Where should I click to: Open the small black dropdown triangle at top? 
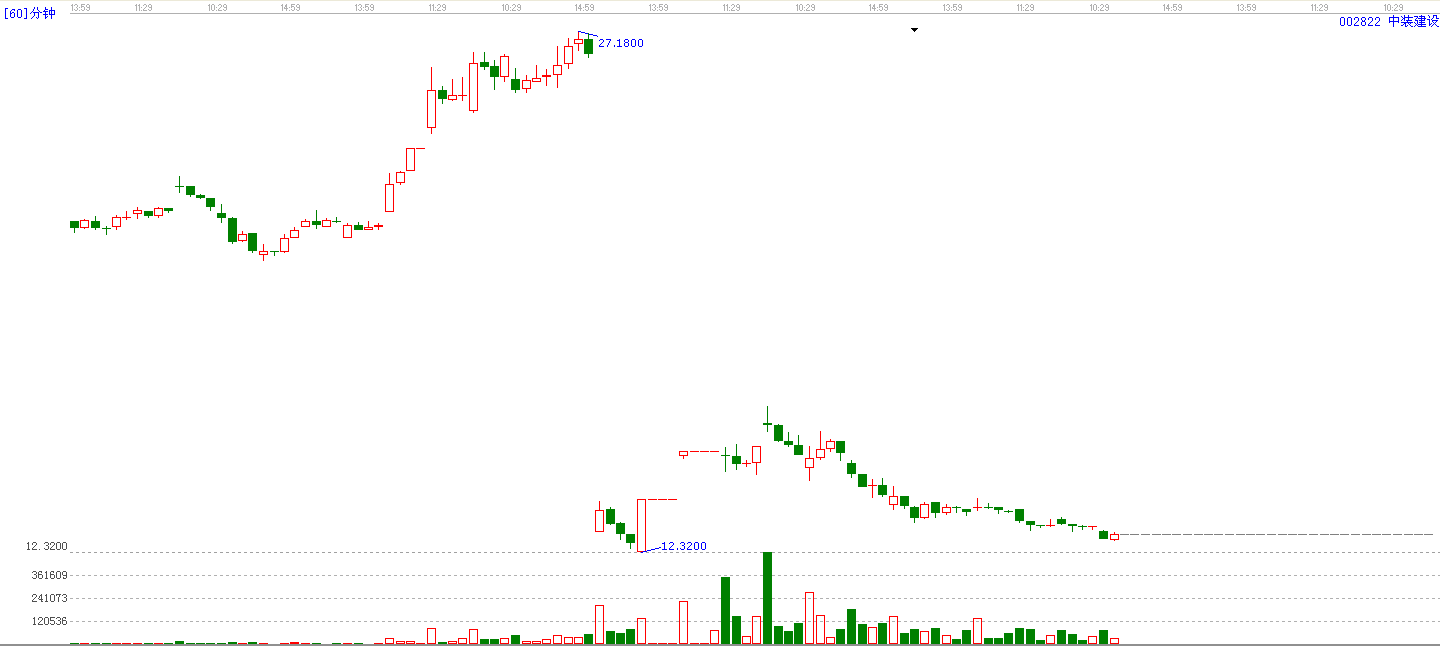[x=914, y=30]
